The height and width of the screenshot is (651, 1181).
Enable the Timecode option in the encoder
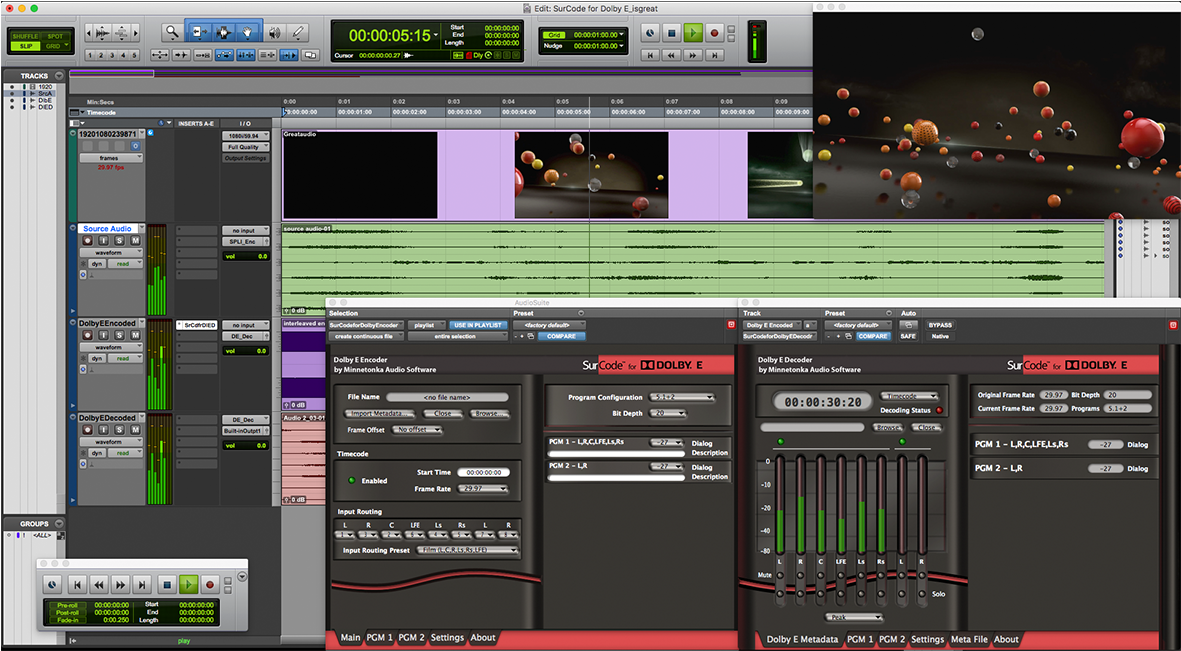coord(351,480)
